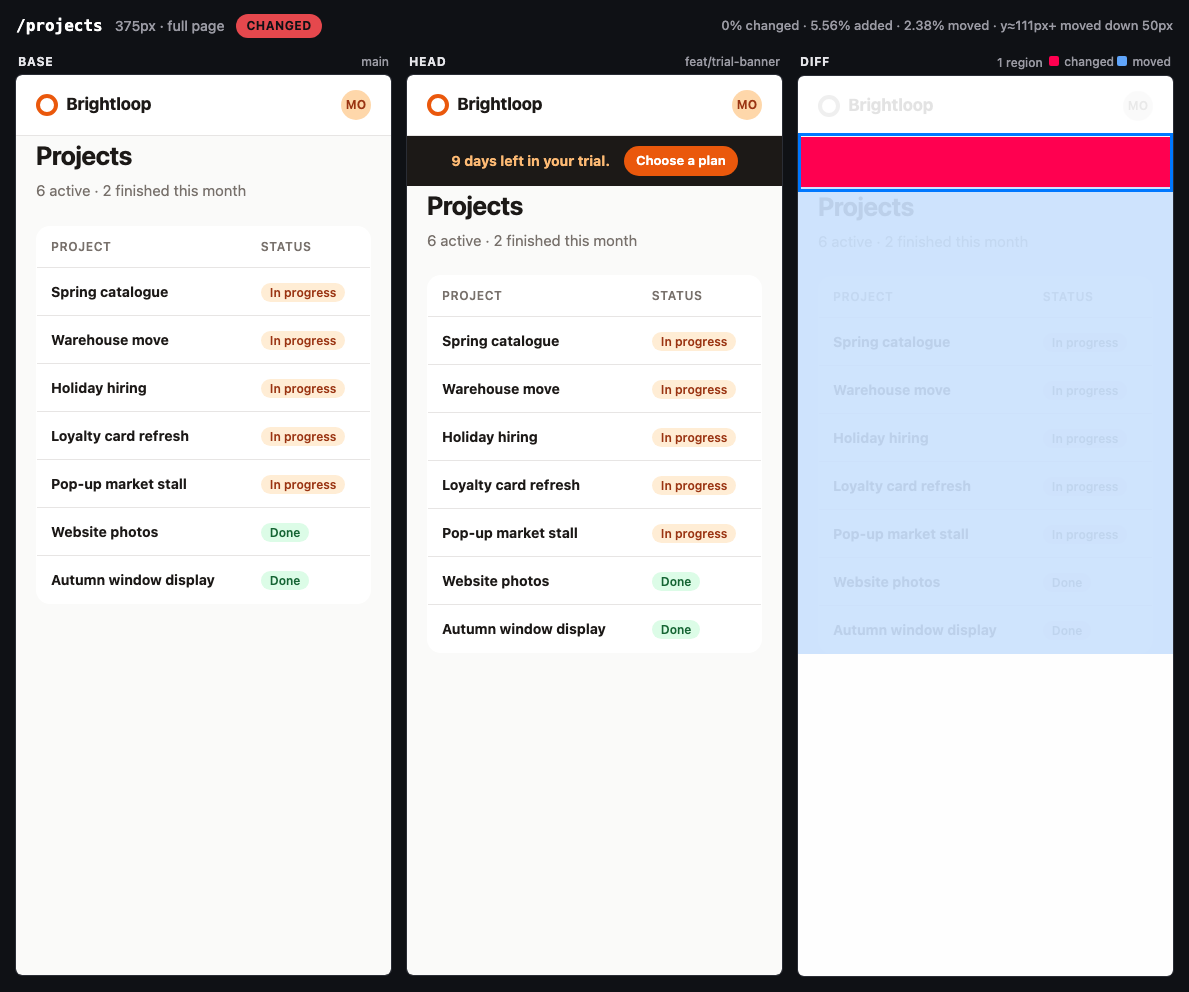1189x992 pixels.
Task: Click the blue moved legend swatch
Action: click(x=1122, y=61)
